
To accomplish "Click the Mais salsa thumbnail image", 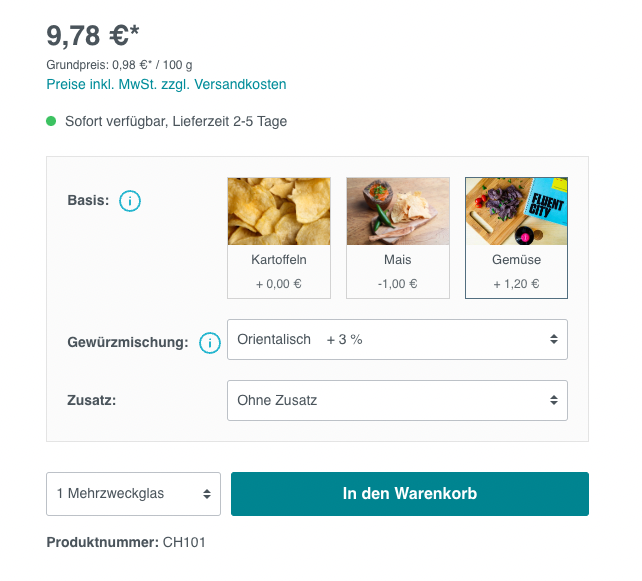I will coord(397,211).
